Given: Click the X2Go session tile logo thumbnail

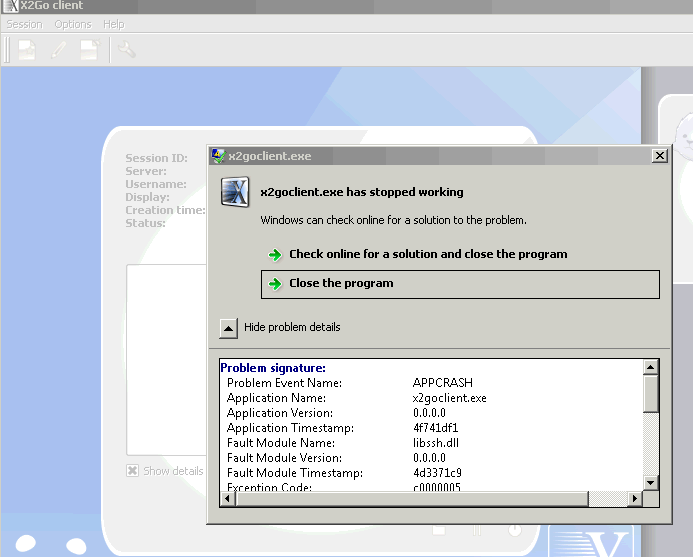Looking at the screenshot, I should [591, 541].
